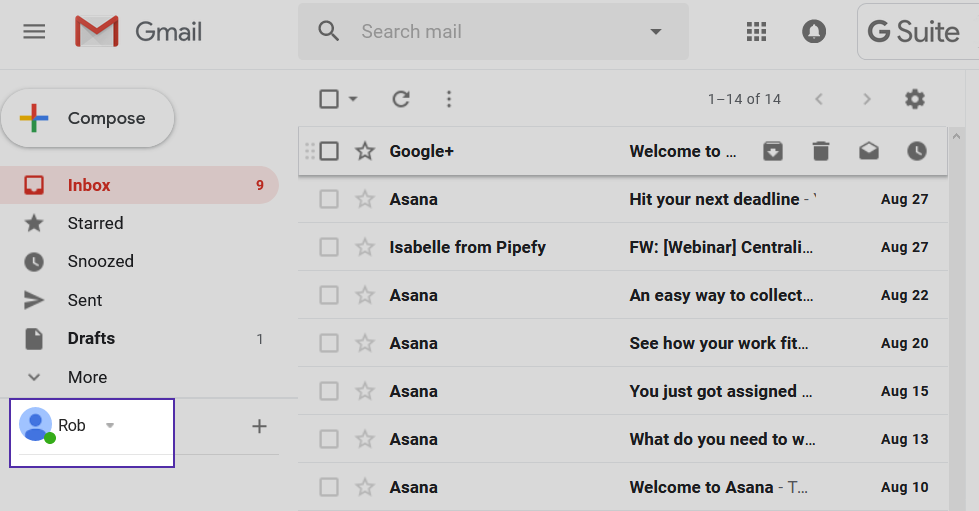
Task: Select the What do you need checkbox
Action: [x=329, y=439]
